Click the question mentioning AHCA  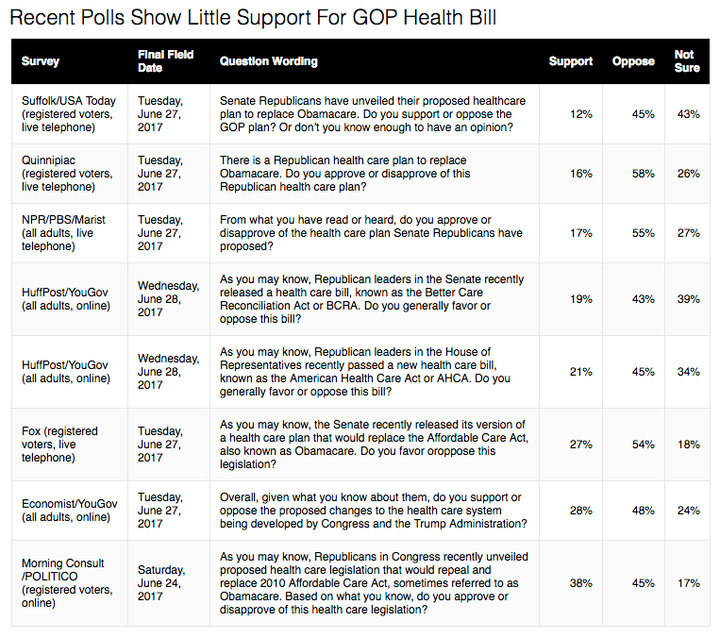pyautogui.click(x=365, y=372)
